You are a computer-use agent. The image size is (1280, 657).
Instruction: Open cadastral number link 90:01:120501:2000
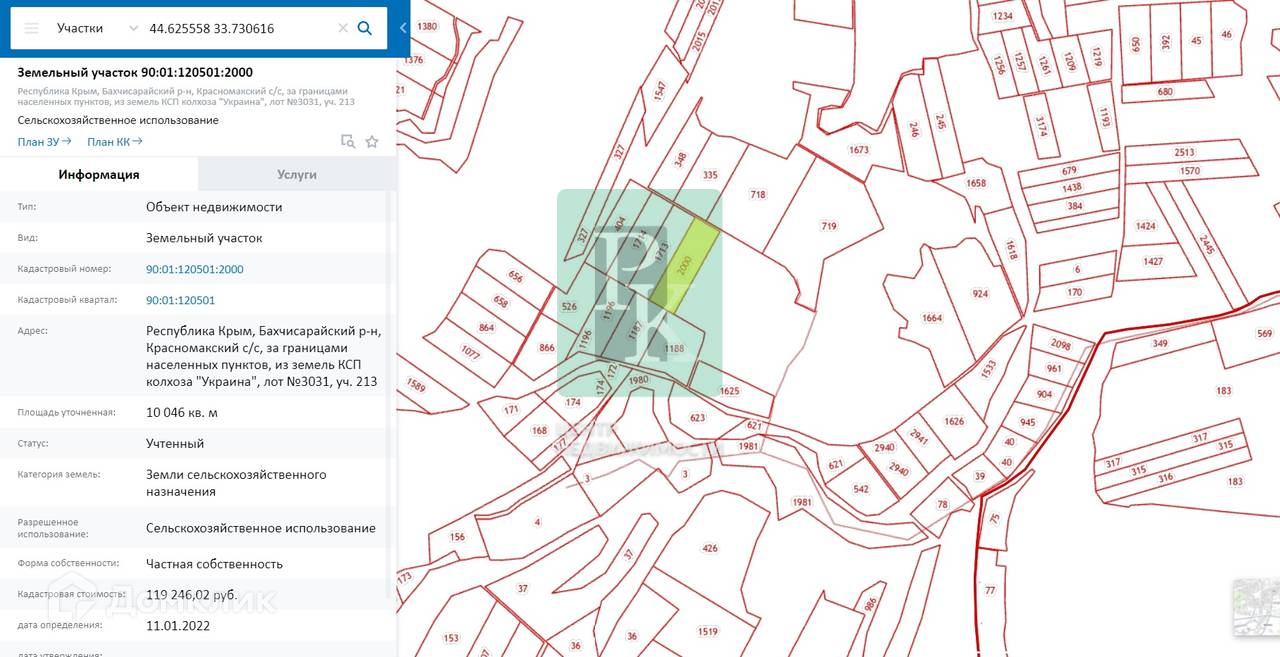[x=195, y=269]
